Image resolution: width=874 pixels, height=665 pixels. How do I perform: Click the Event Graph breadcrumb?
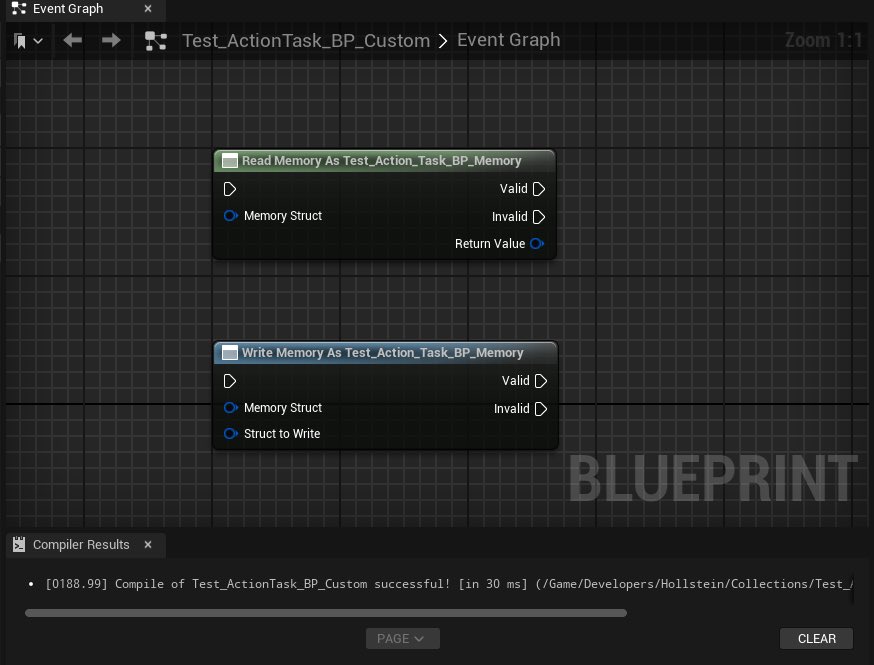508,40
